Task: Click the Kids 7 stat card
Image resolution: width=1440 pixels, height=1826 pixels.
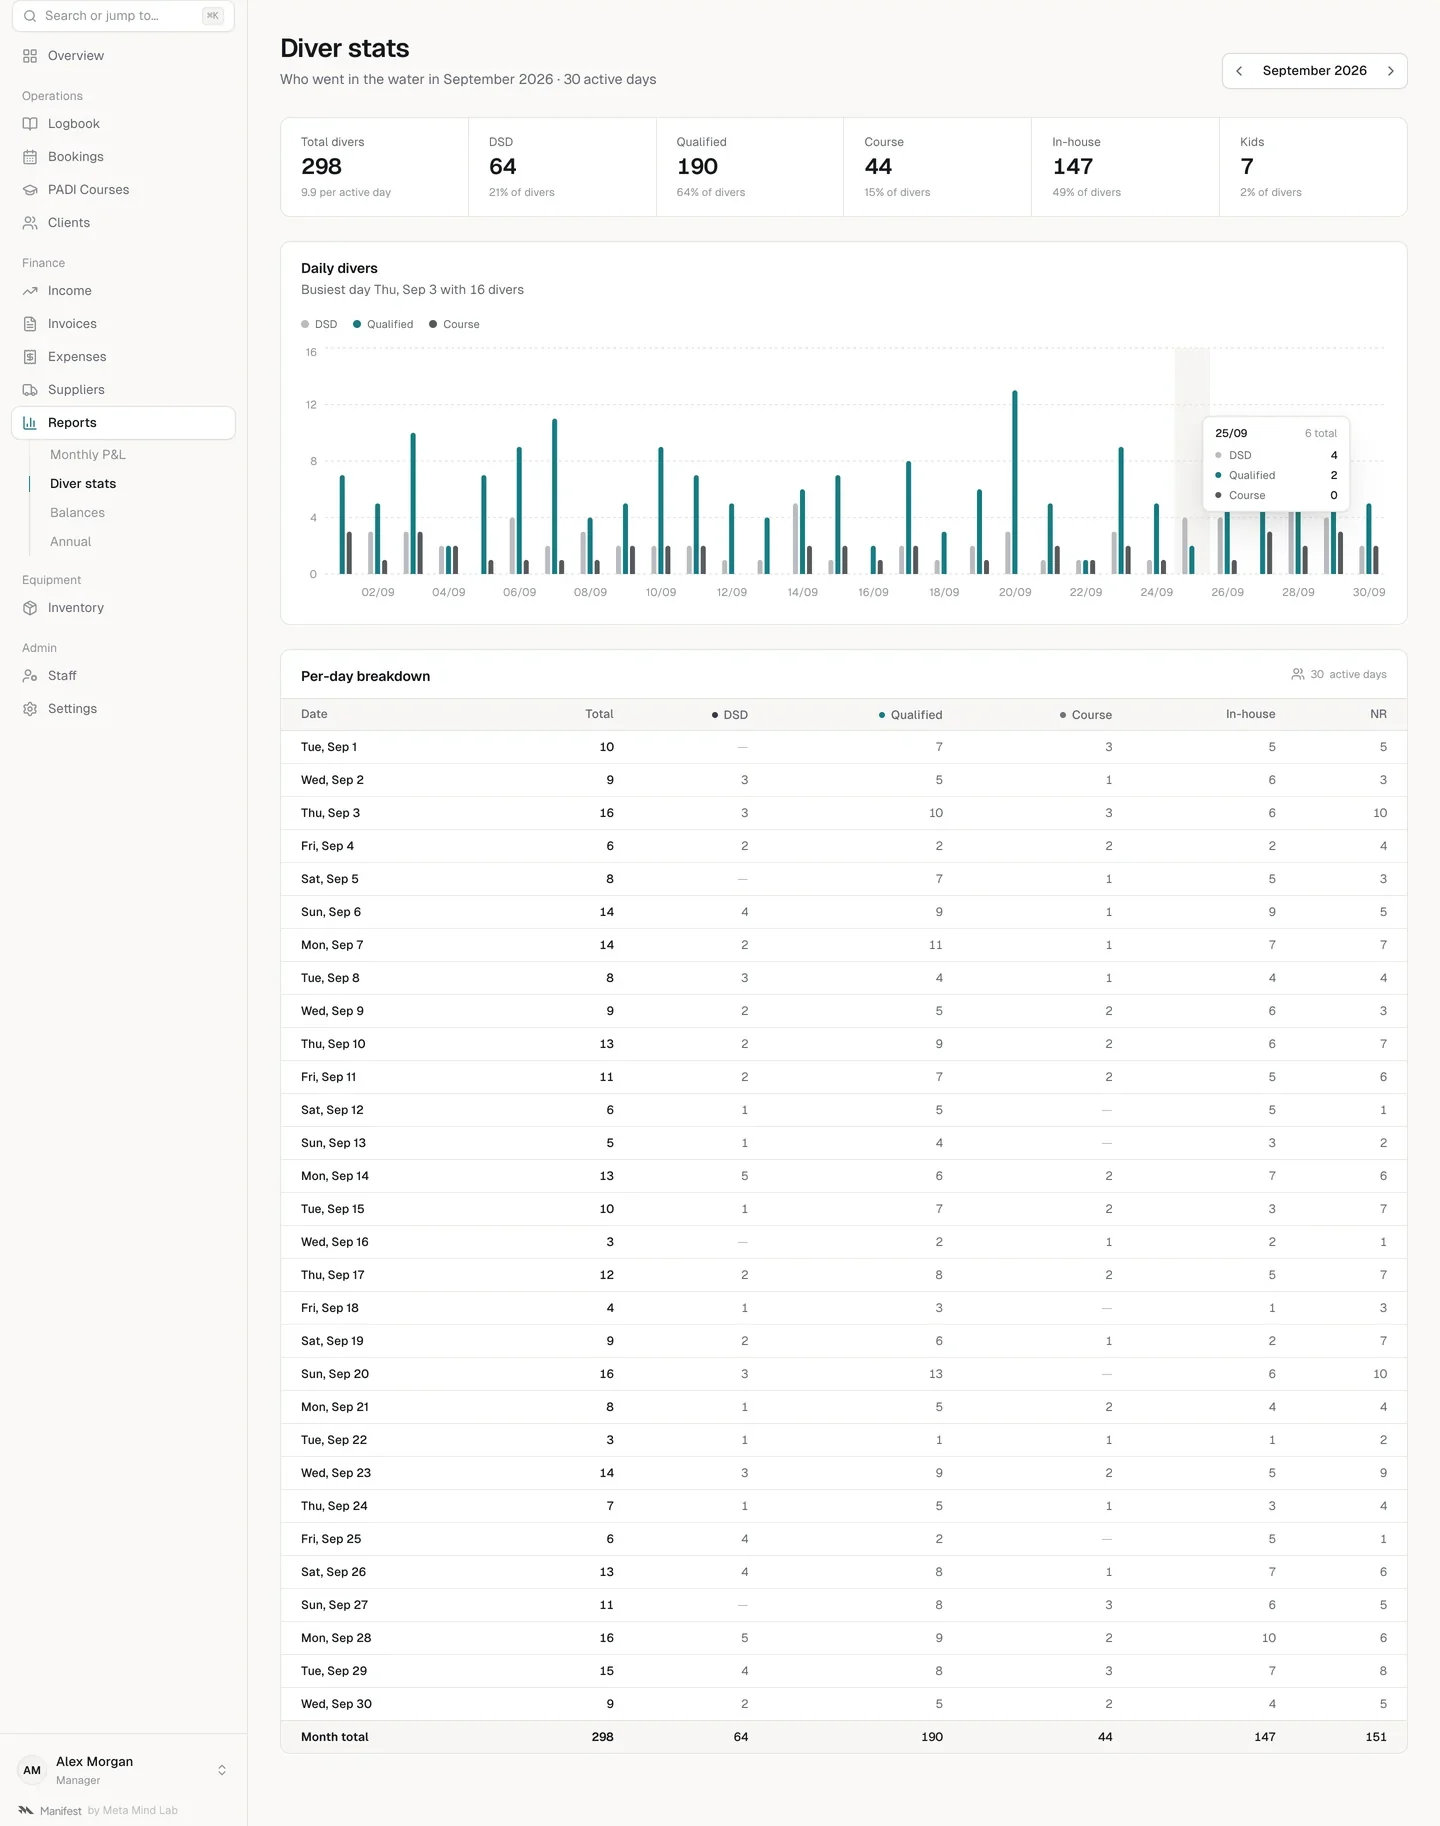Action: (1313, 167)
